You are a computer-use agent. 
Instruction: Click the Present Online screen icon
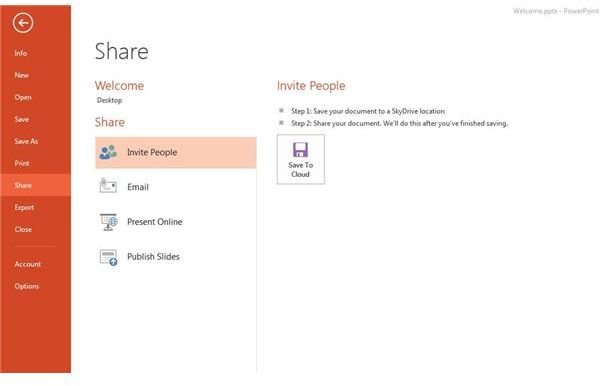click(109, 222)
